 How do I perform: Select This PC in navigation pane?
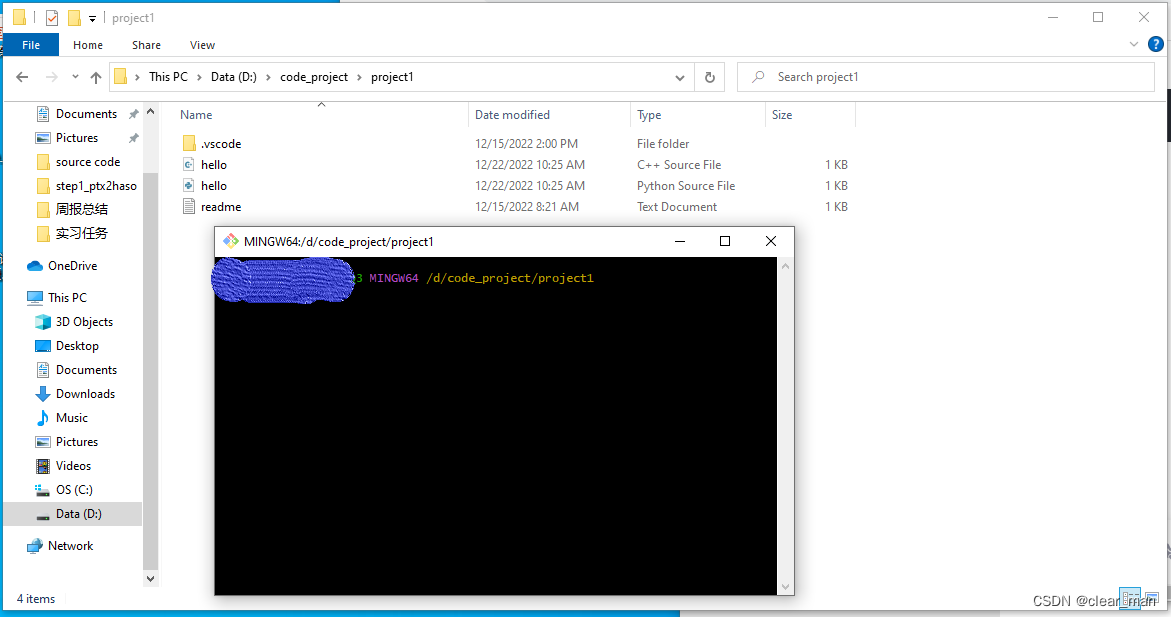[67, 297]
